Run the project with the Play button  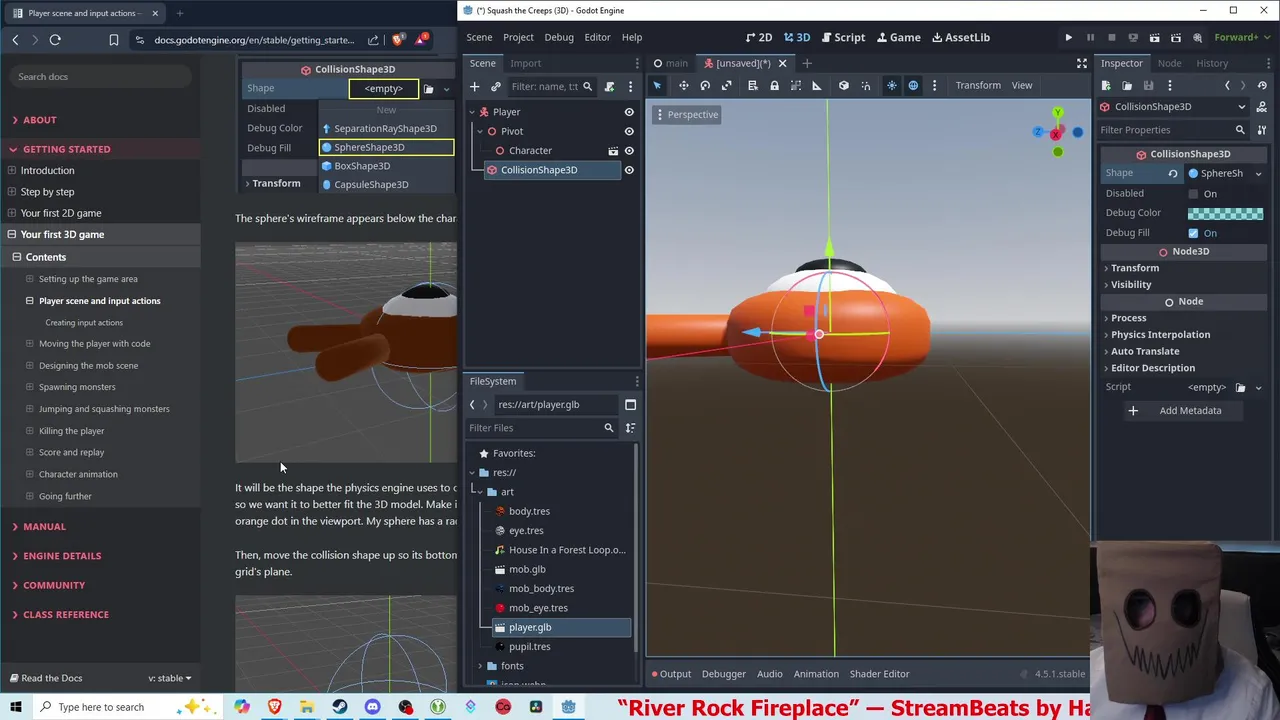click(1068, 38)
